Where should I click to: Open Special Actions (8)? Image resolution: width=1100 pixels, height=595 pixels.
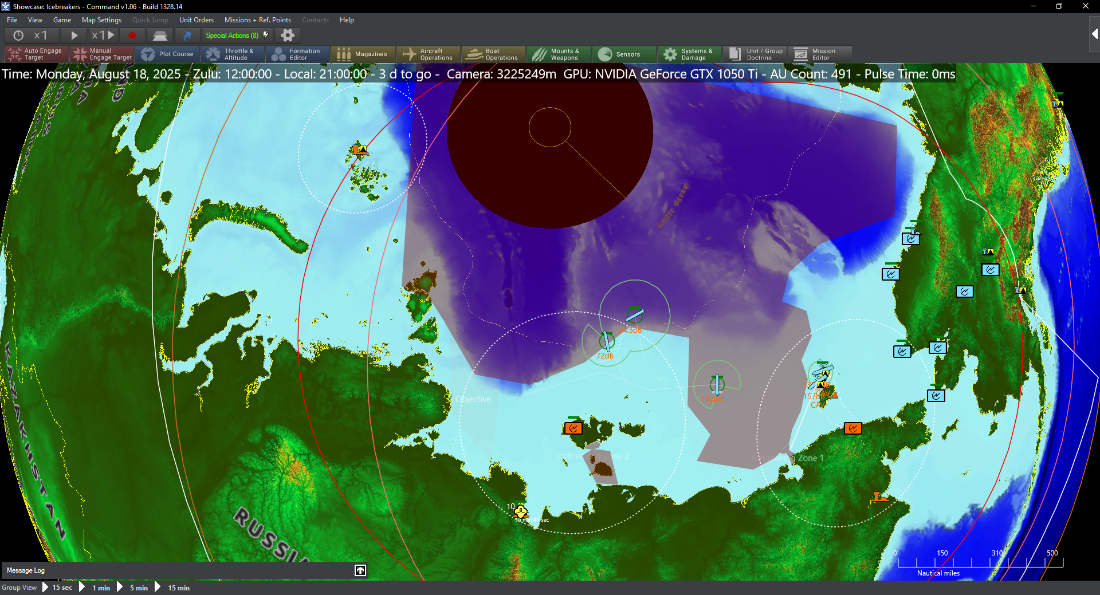[x=236, y=35]
